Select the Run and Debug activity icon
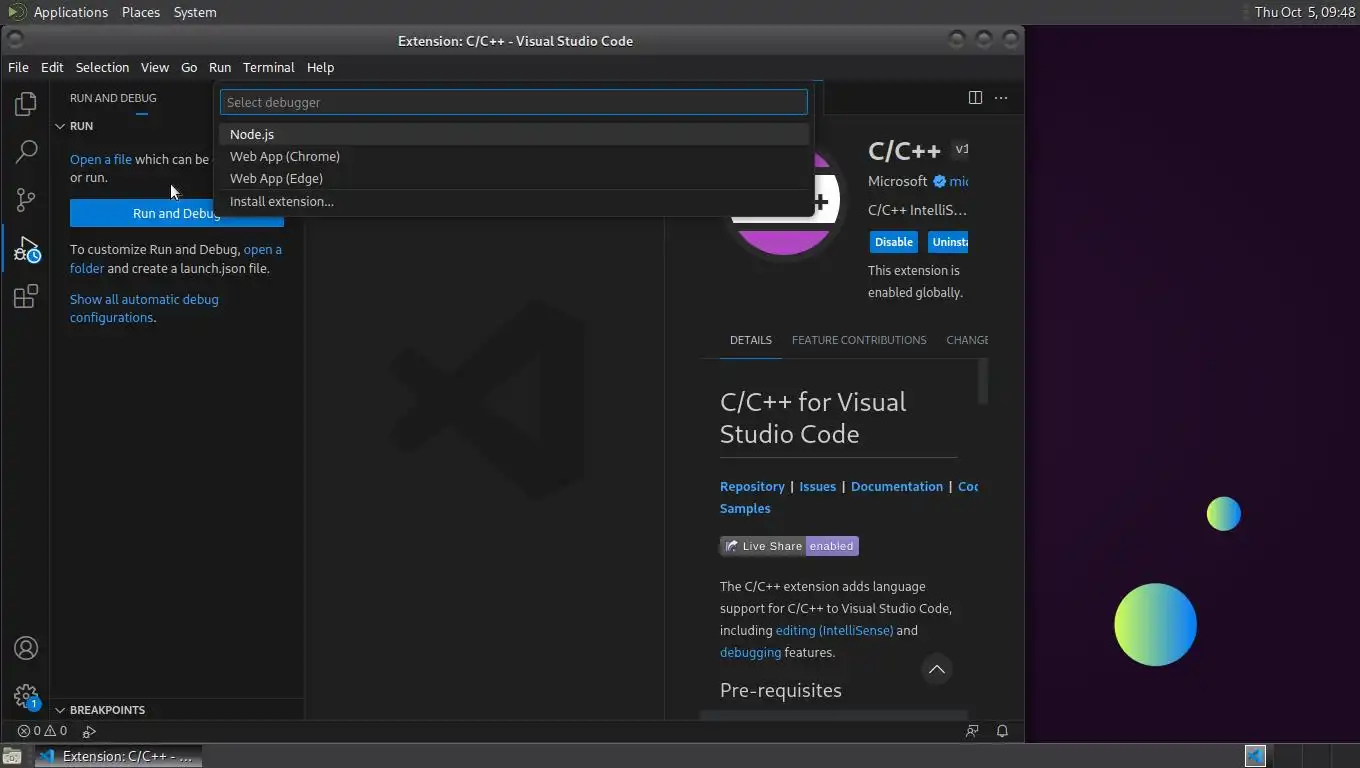1360x768 pixels. [26, 249]
